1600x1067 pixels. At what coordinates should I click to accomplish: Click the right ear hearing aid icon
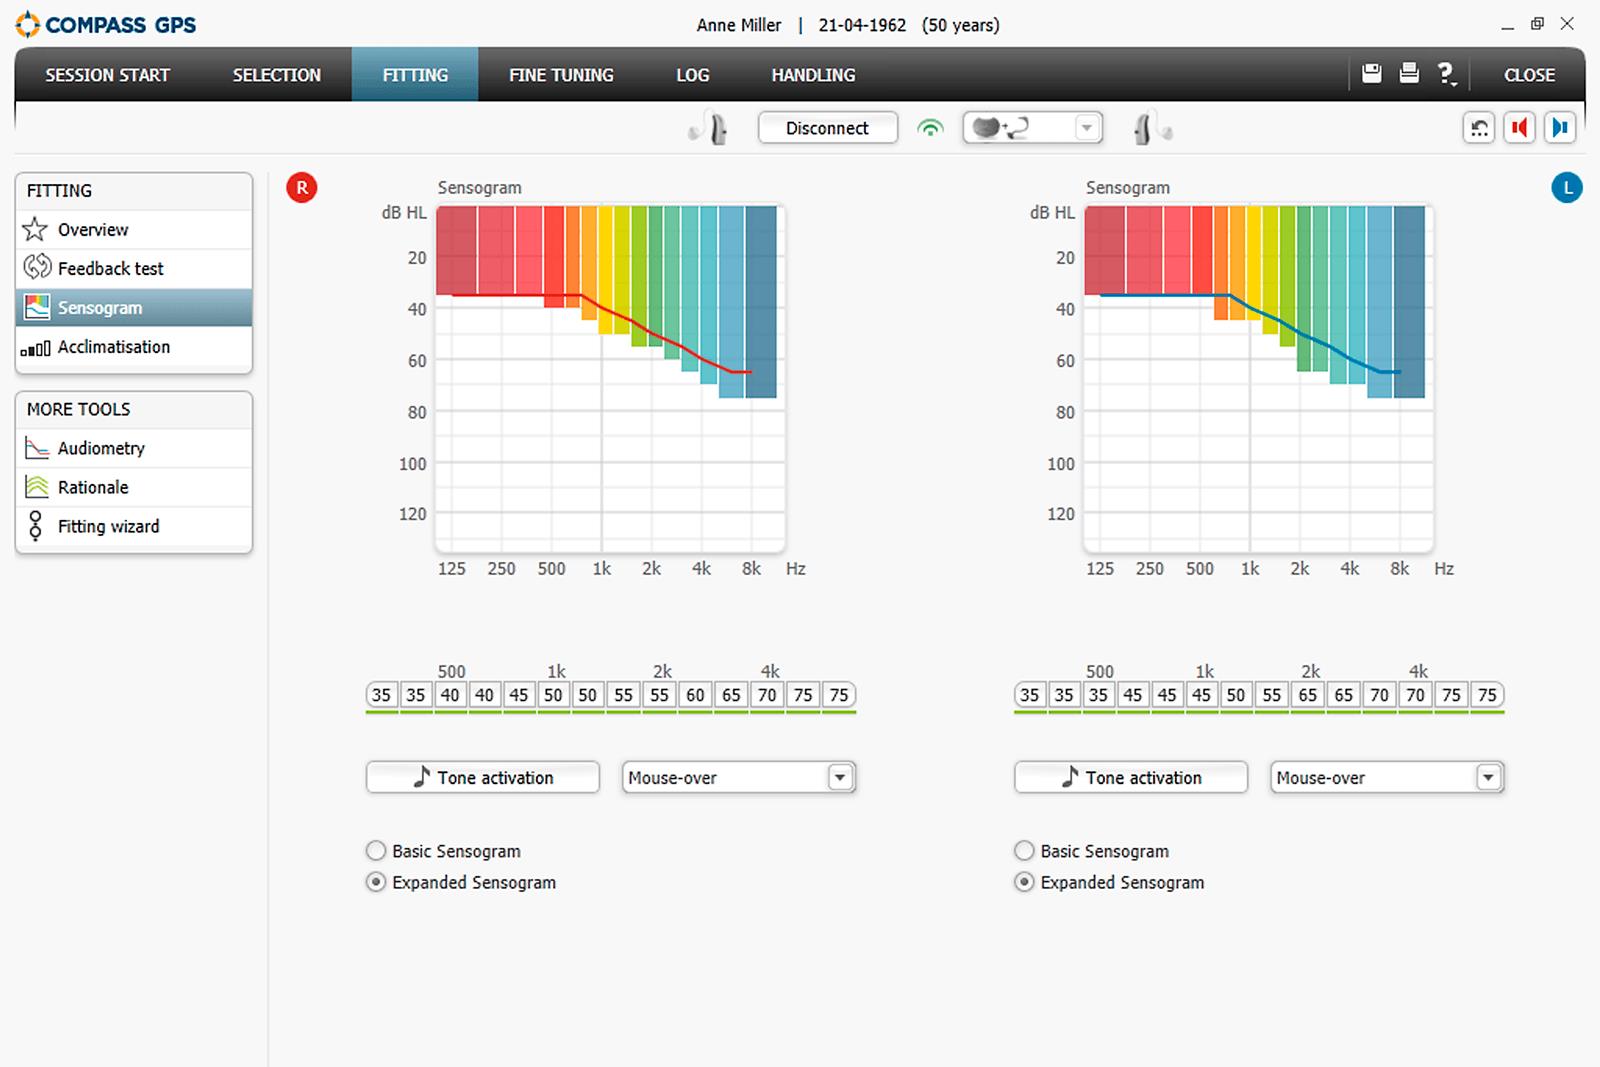[x=712, y=129]
